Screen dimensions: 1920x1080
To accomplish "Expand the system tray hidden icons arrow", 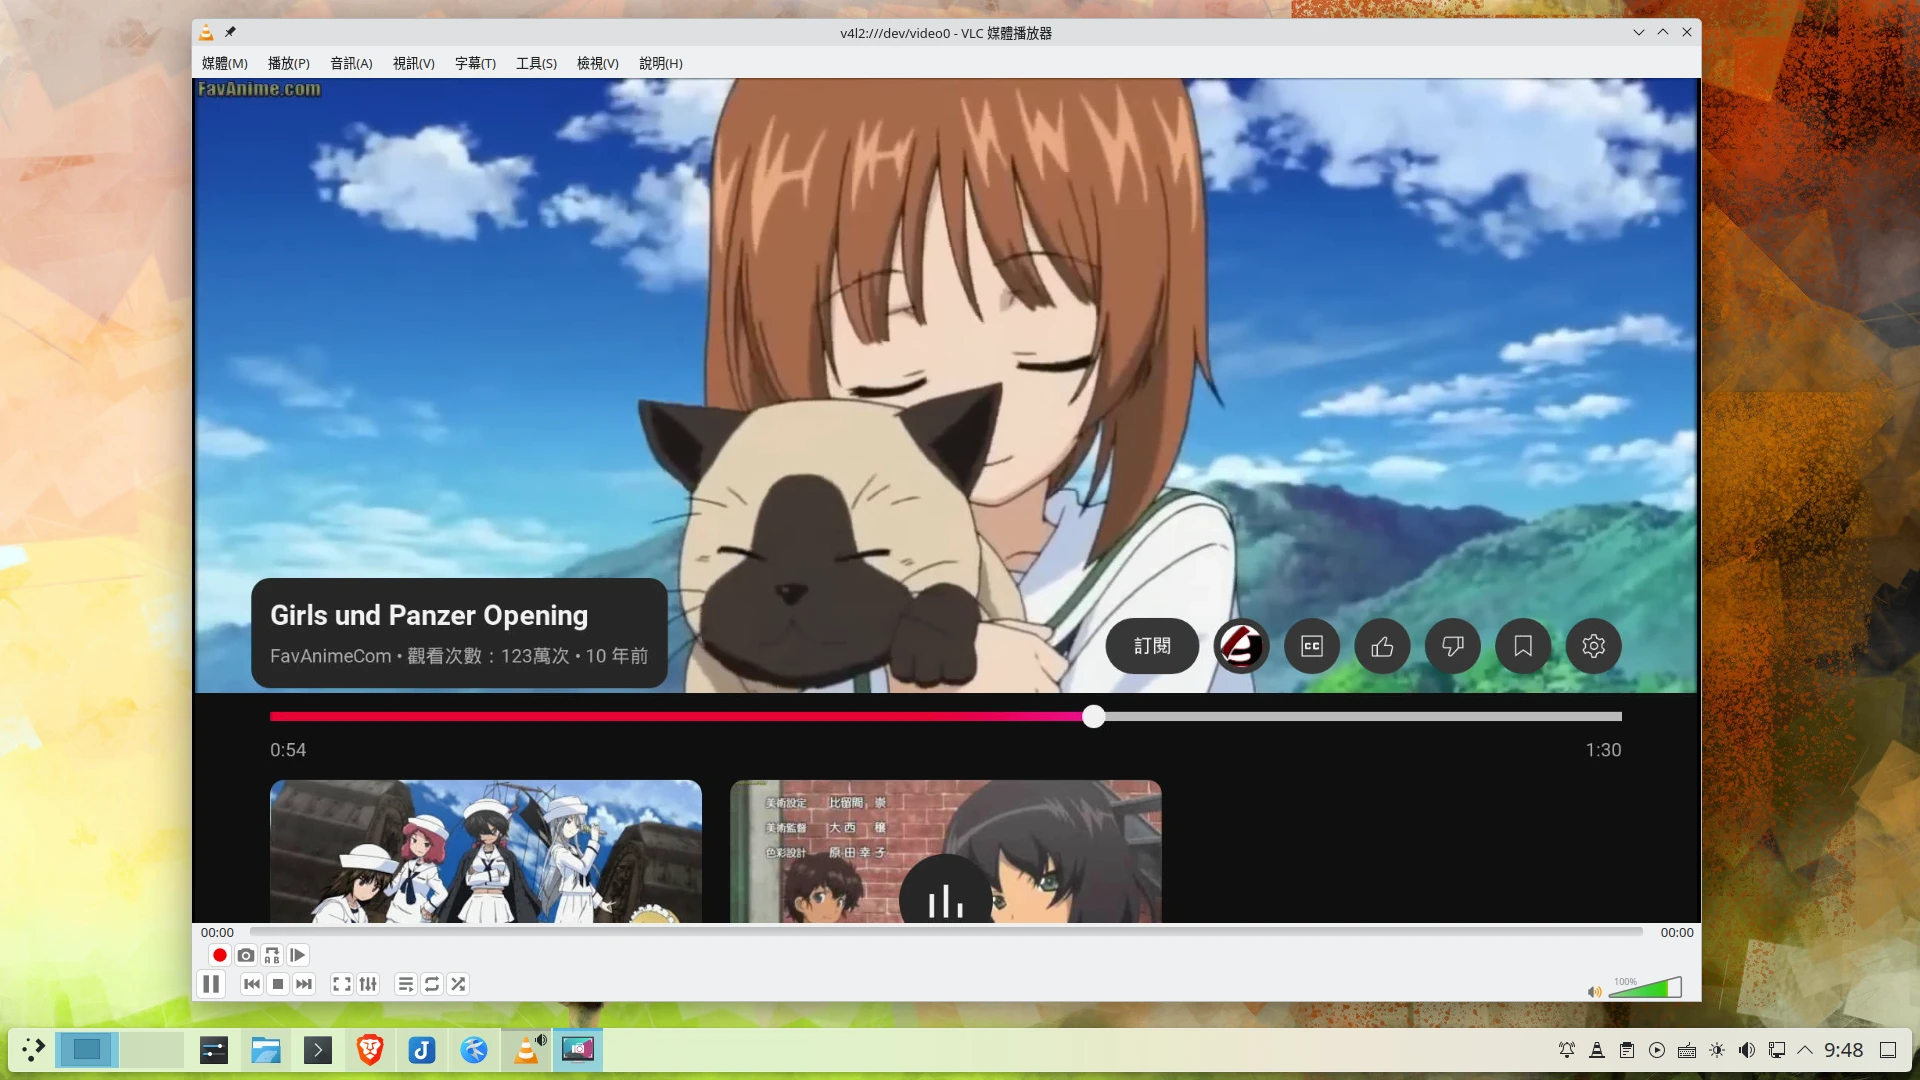I will [1805, 1050].
